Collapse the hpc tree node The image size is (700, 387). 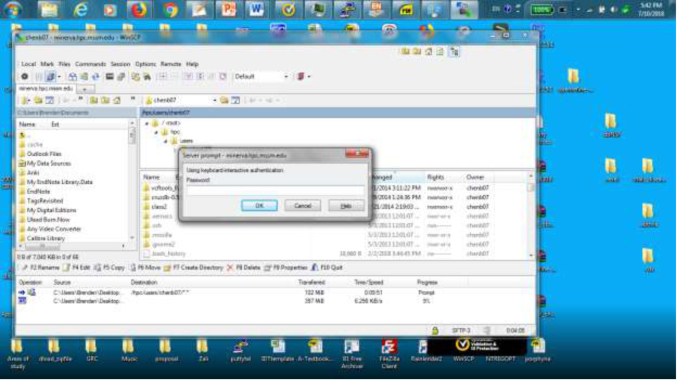(156, 132)
